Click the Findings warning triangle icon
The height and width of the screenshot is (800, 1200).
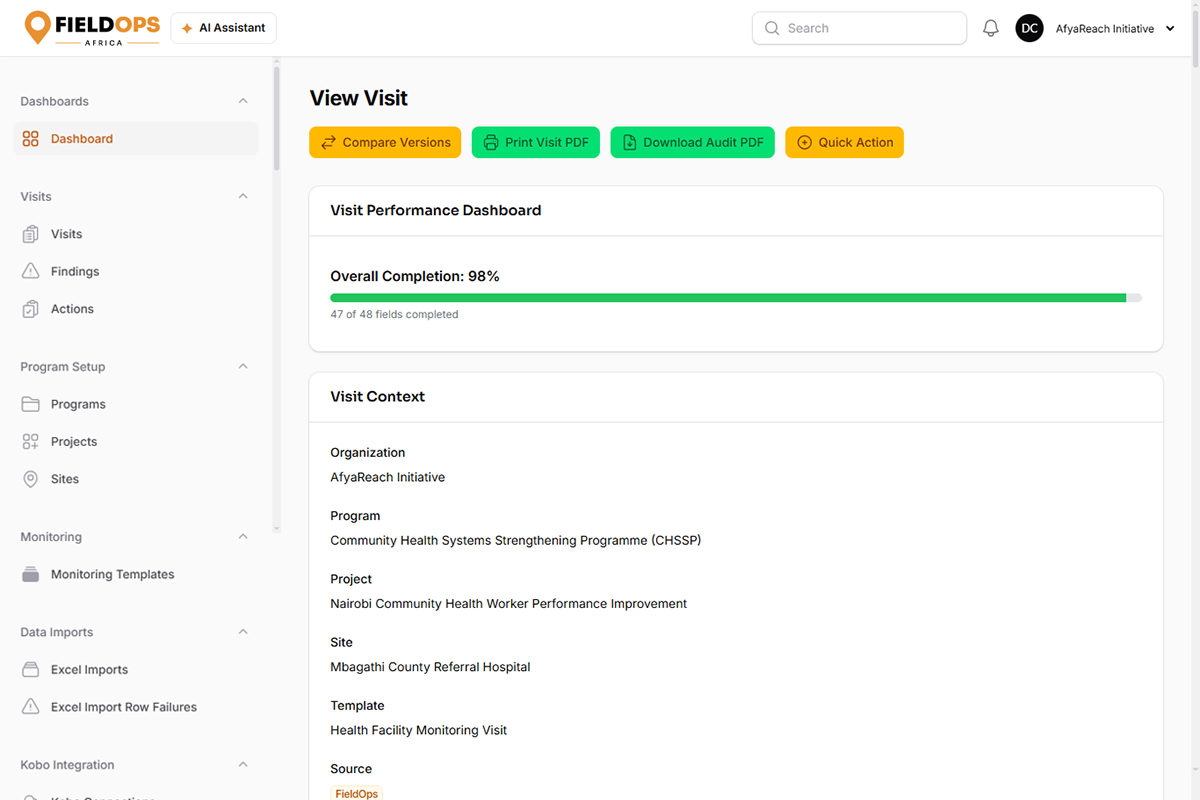click(31, 271)
